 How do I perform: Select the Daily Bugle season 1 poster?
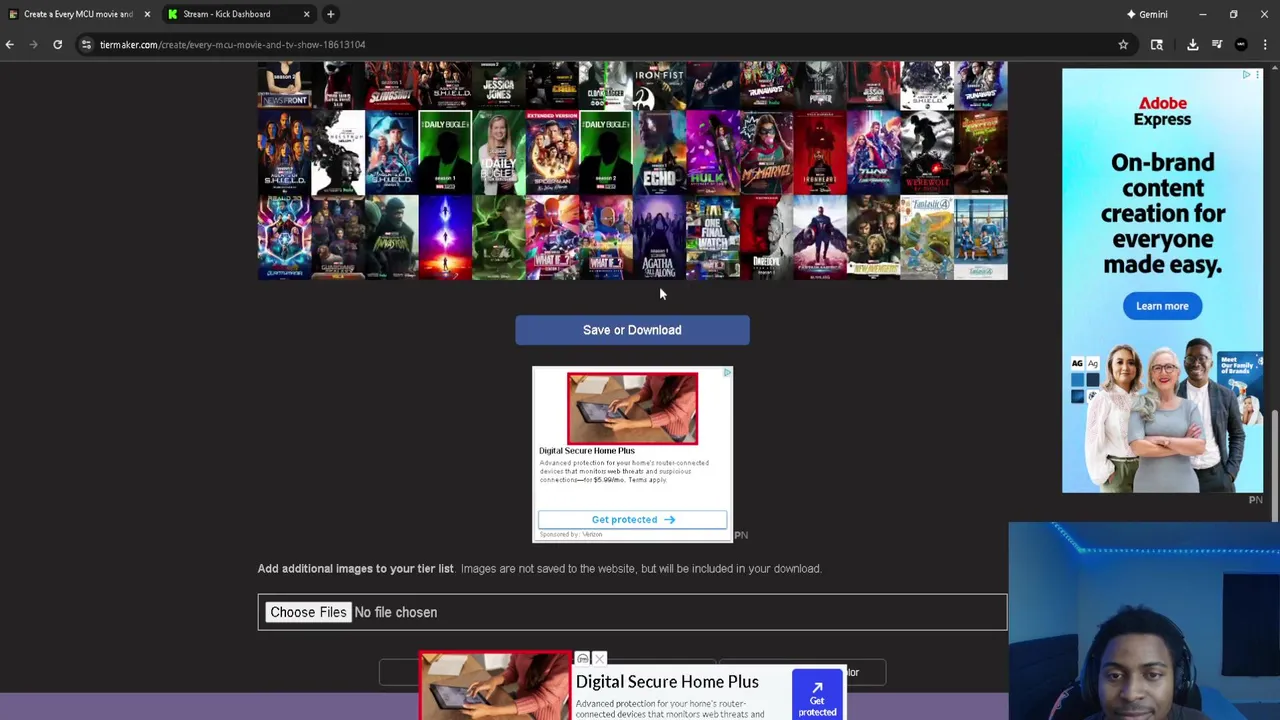[445, 153]
